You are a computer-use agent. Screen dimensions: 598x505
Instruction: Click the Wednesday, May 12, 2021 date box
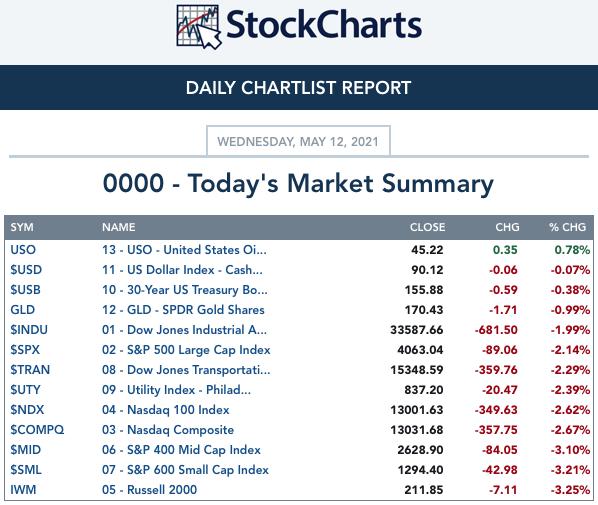pos(298,141)
